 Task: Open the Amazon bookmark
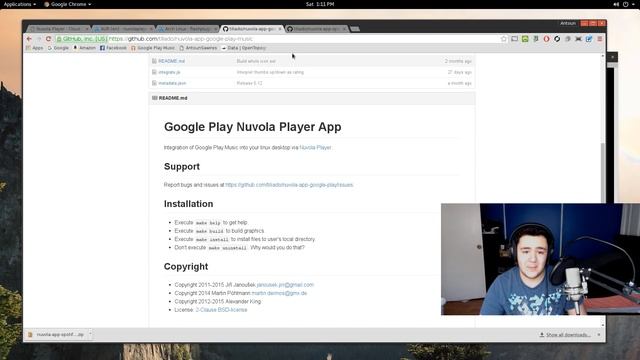[84, 48]
